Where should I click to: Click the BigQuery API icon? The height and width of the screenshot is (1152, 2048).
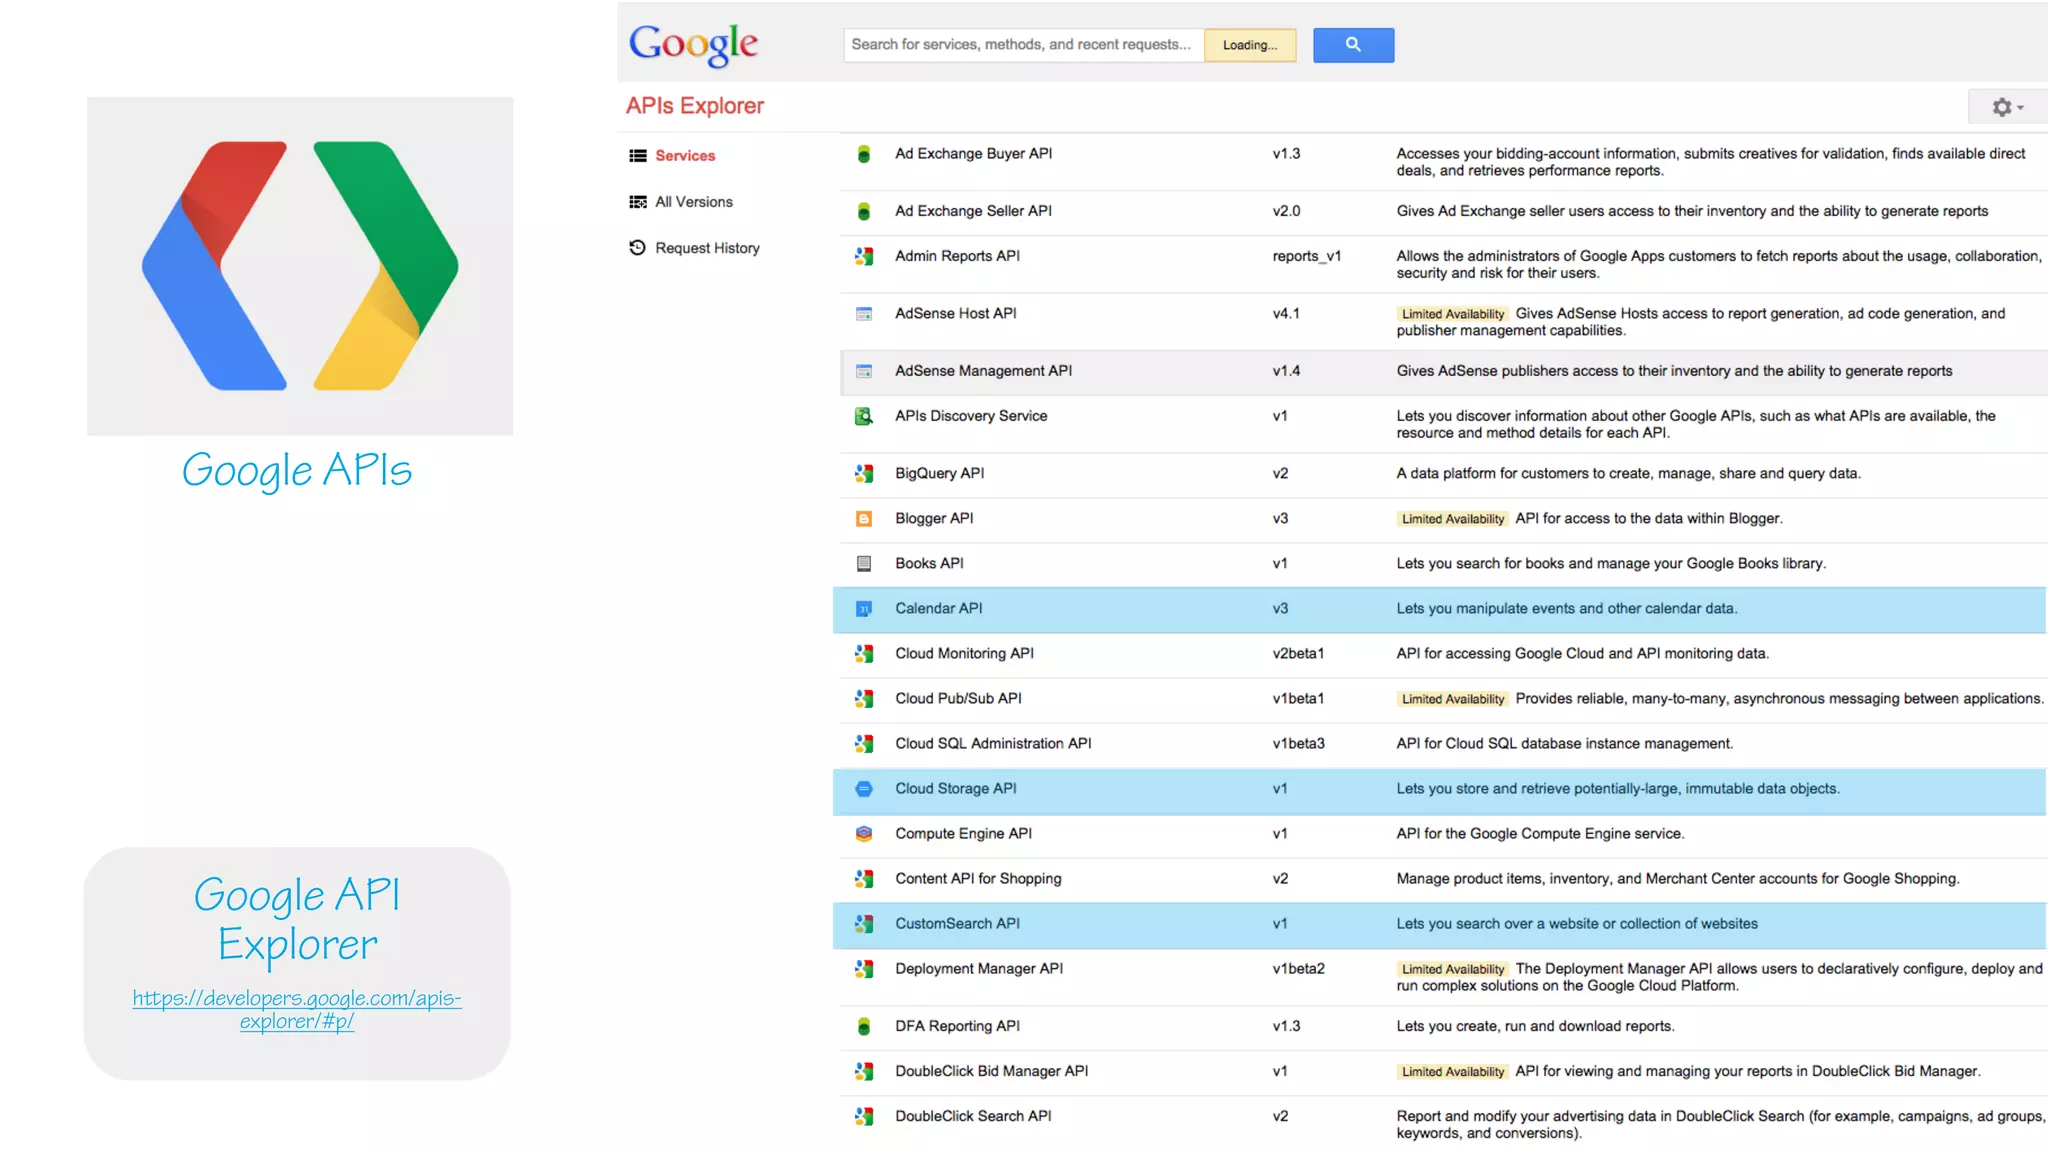pos(864,473)
